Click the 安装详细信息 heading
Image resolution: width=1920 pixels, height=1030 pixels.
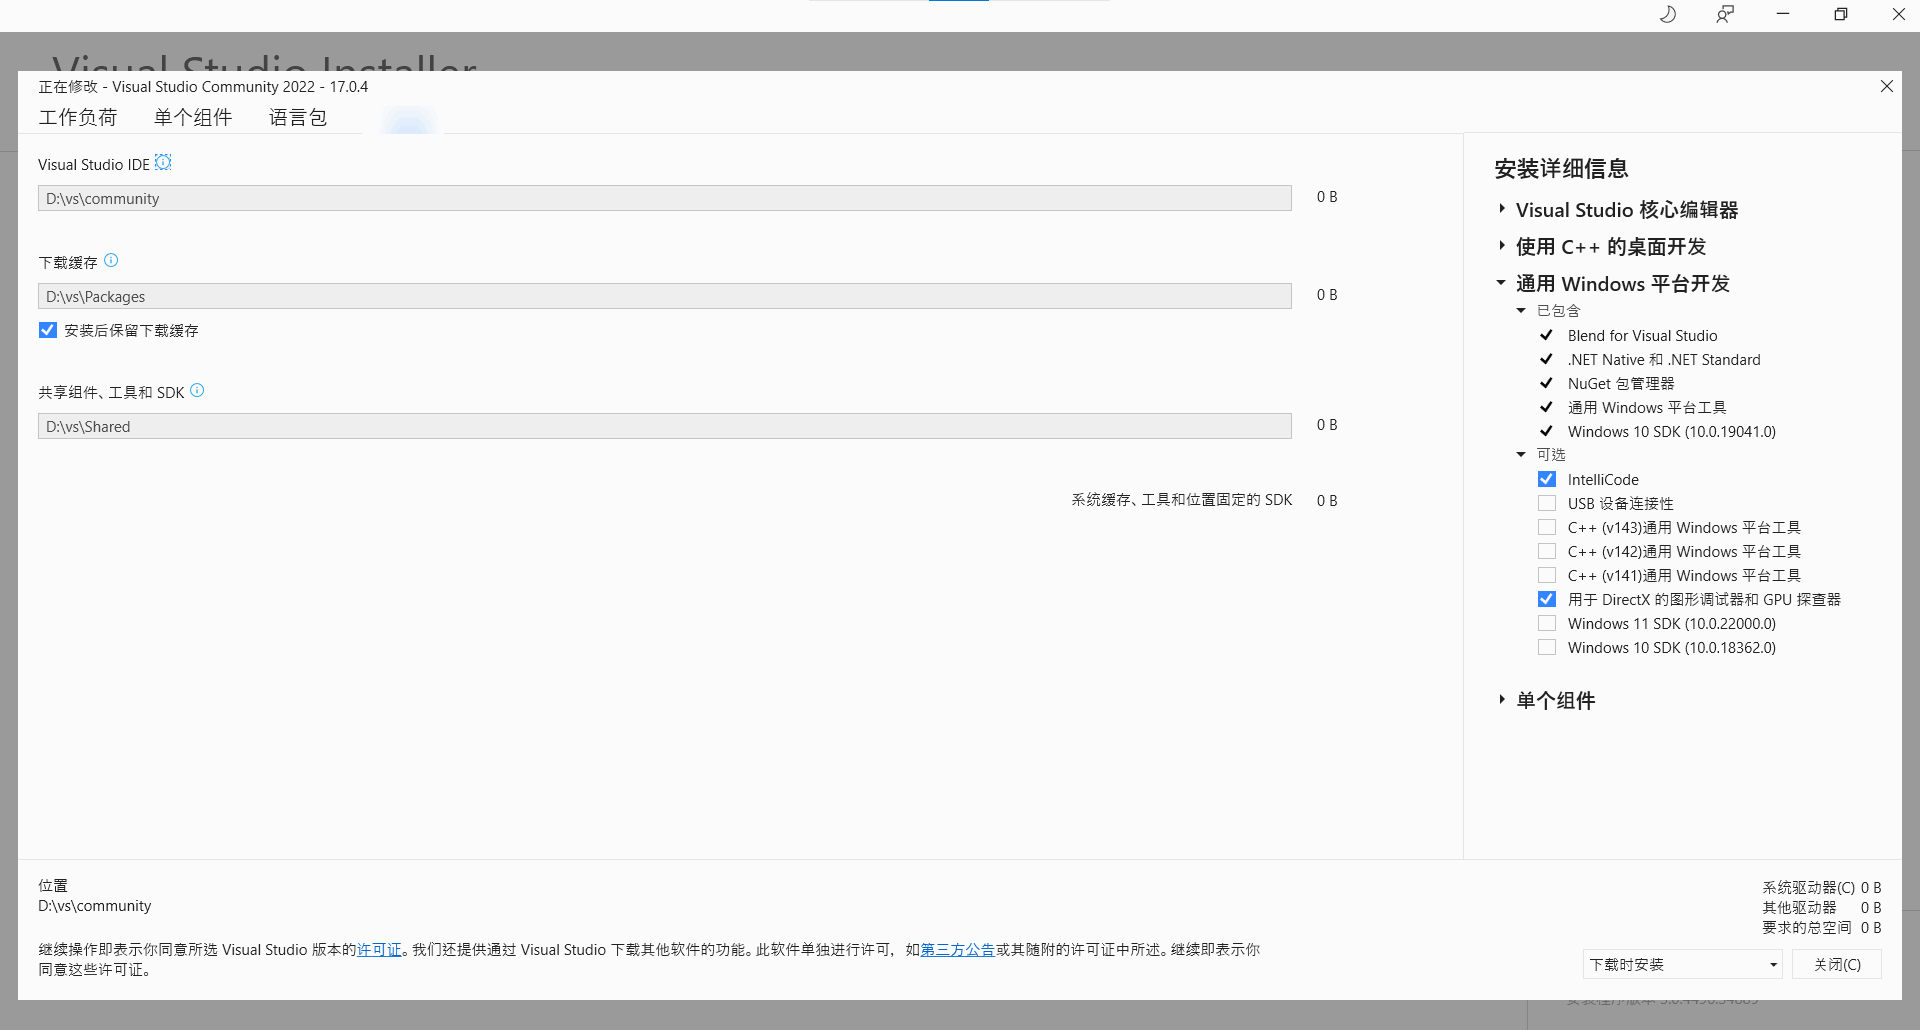[1561, 168]
